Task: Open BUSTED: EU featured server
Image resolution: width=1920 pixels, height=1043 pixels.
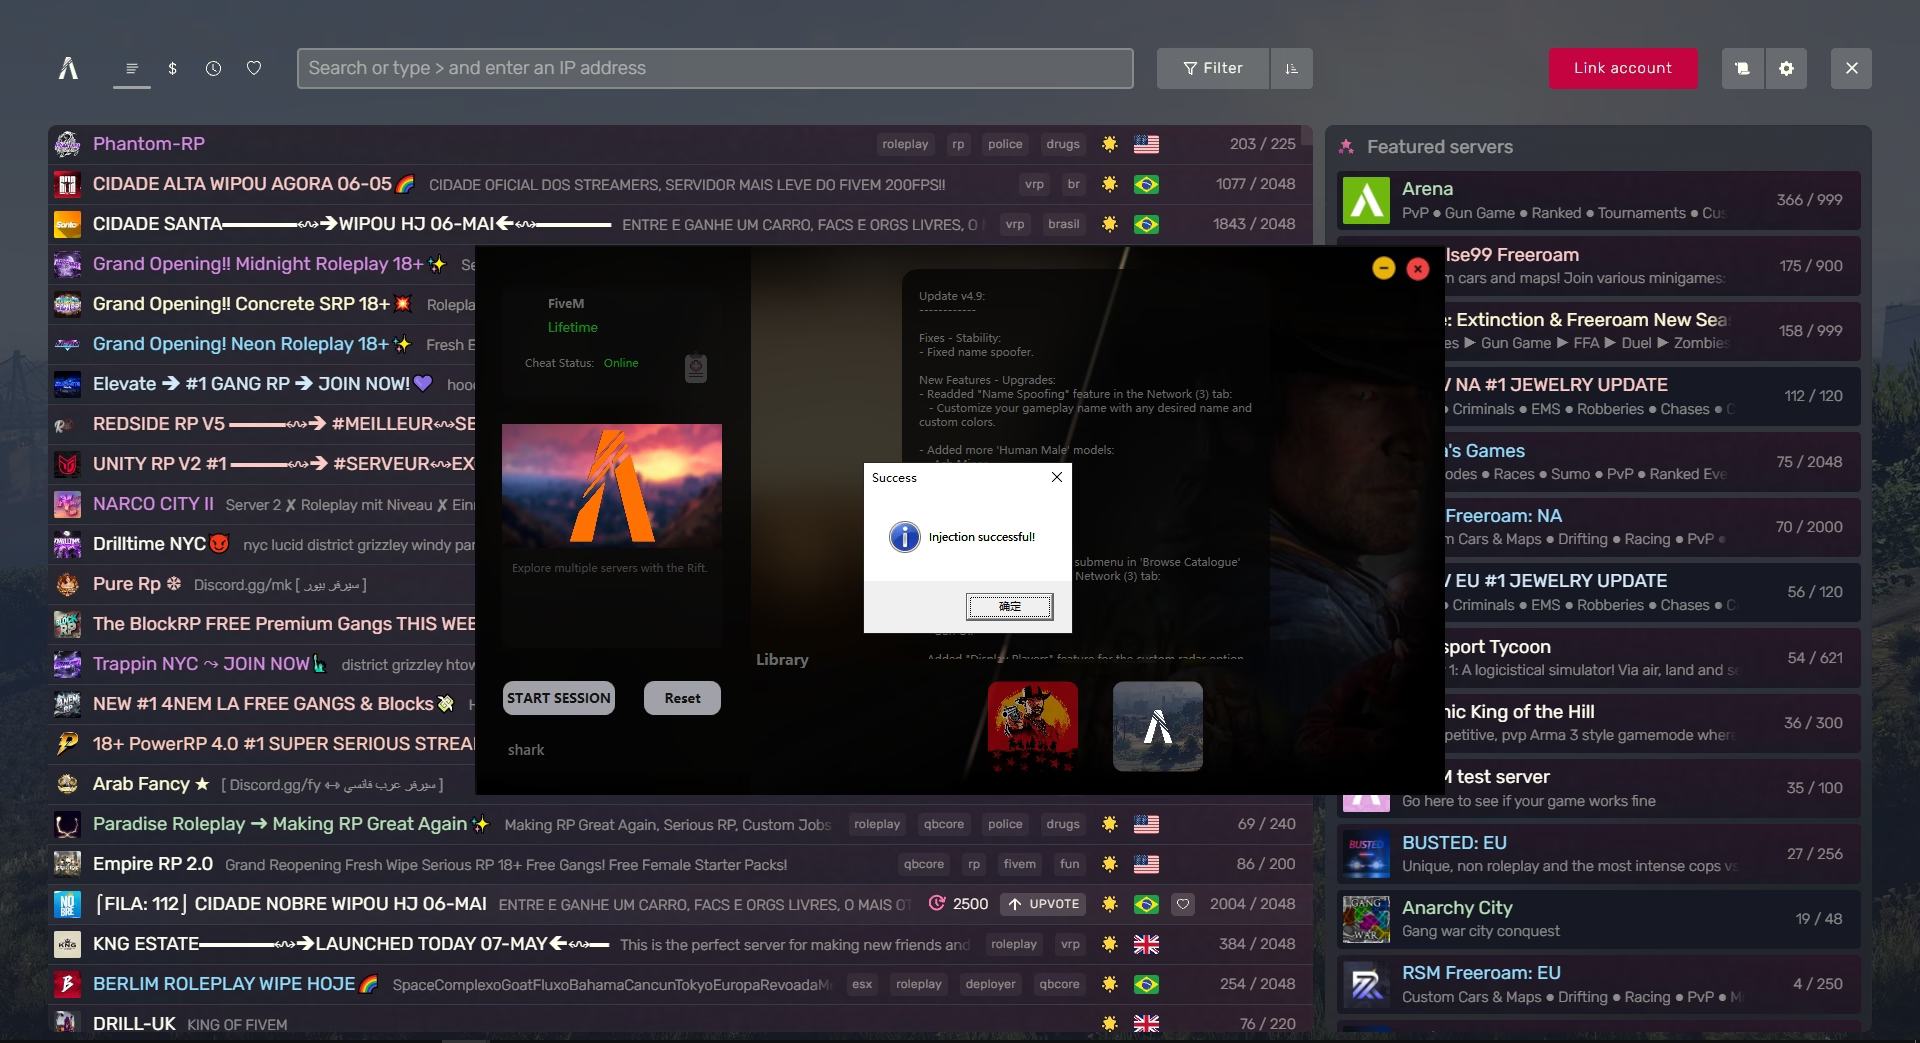Action: 1598,854
